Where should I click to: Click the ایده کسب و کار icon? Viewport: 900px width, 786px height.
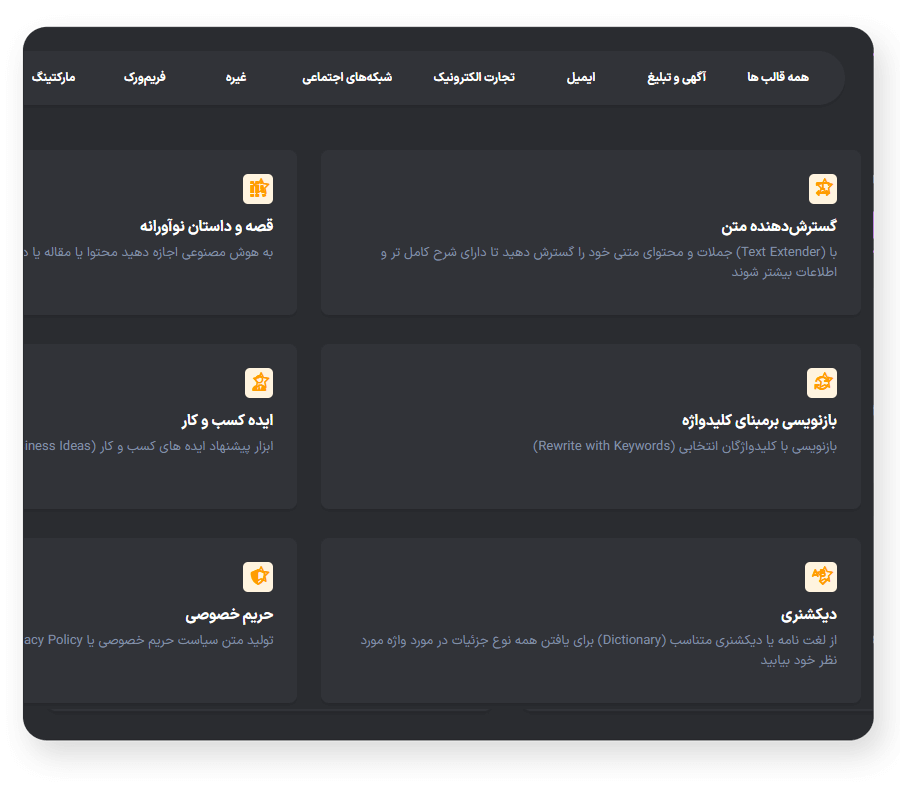coord(258,383)
